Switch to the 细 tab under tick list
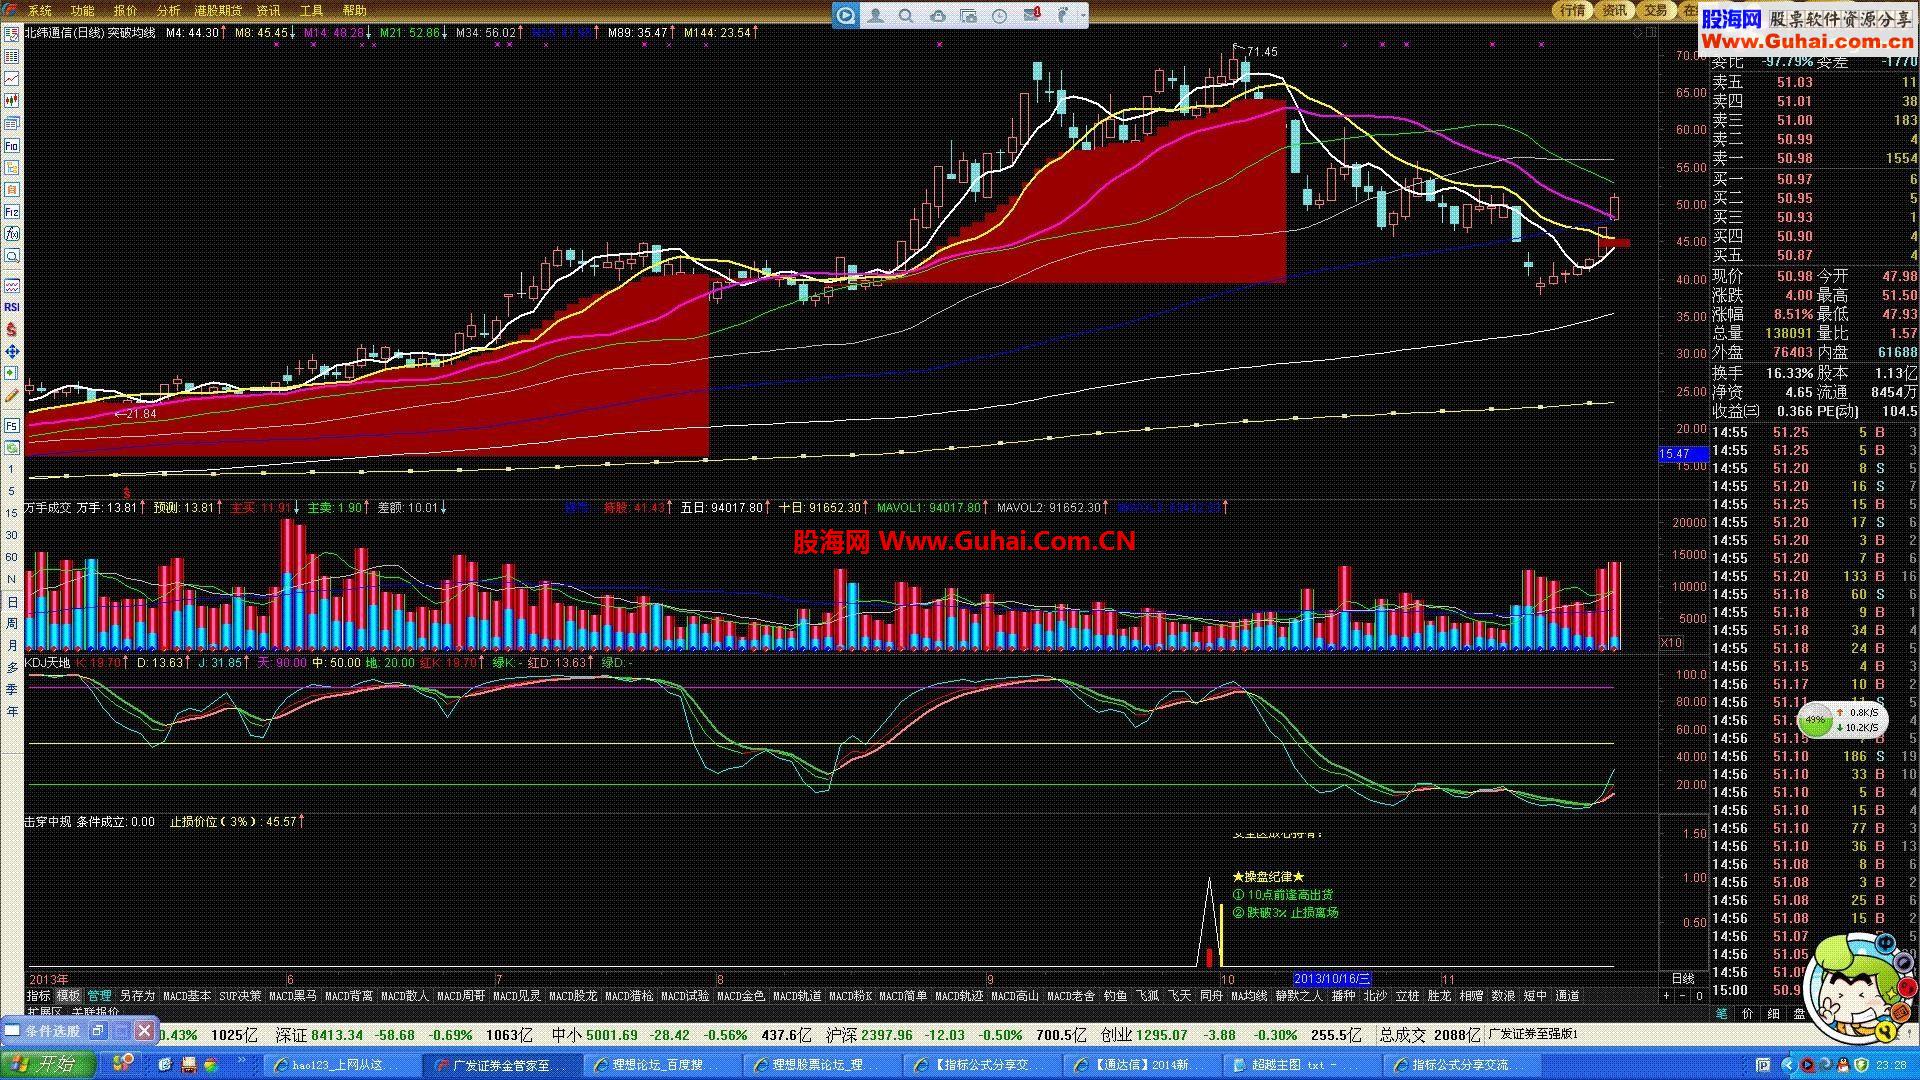The width and height of the screenshot is (1920, 1080). coord(1773,1013)
